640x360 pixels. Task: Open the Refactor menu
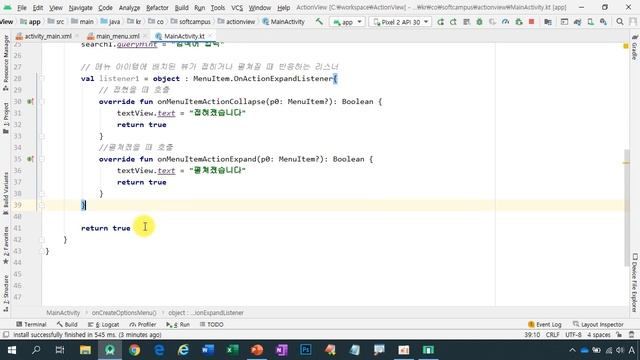point(157,7)
